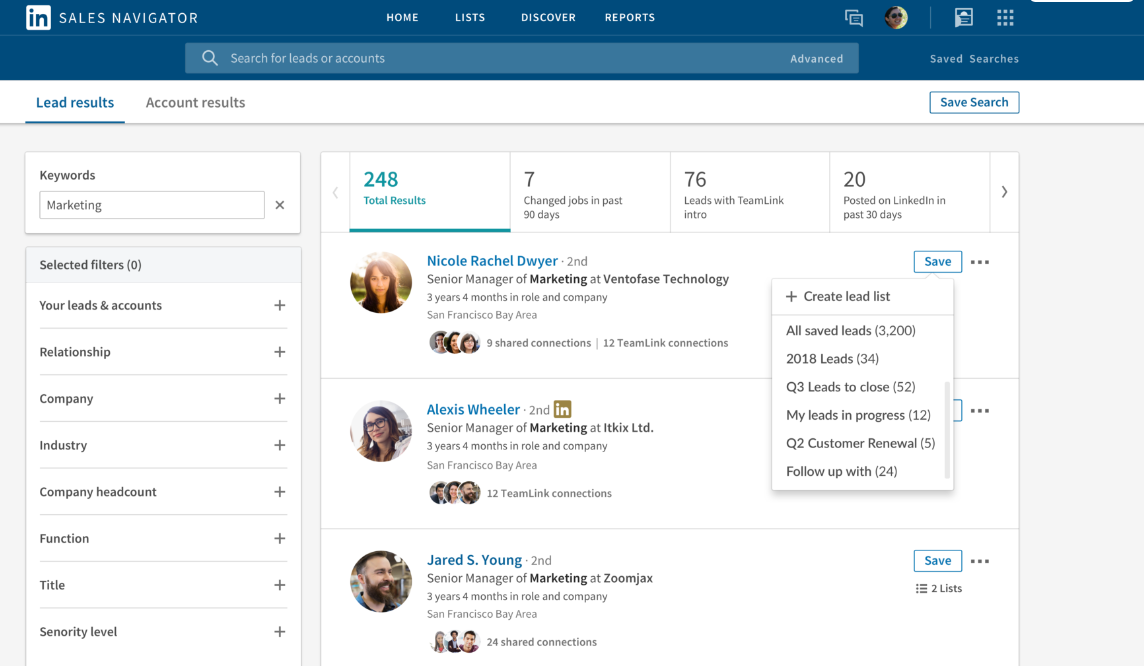Click LinkedIn premium badge next to Alexis Wheeler
1144x666 pixels.
[x=563, y=409]
